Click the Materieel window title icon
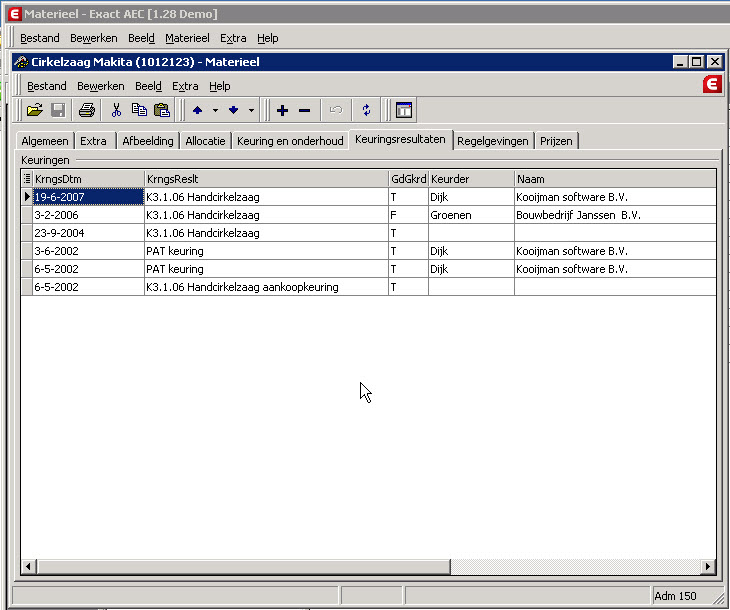Viewport: 730px width, 610px height. click(21, 62)
